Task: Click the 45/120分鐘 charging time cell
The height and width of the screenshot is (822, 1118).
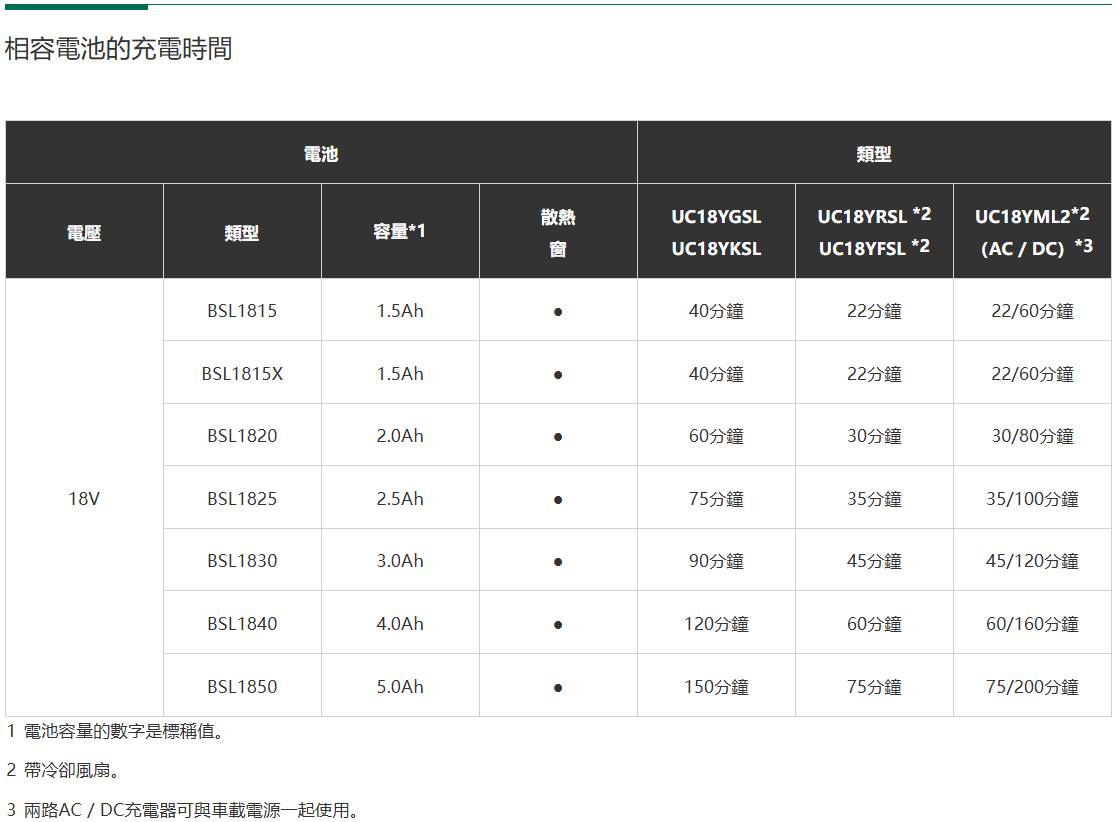Action: click(1032, 561)
